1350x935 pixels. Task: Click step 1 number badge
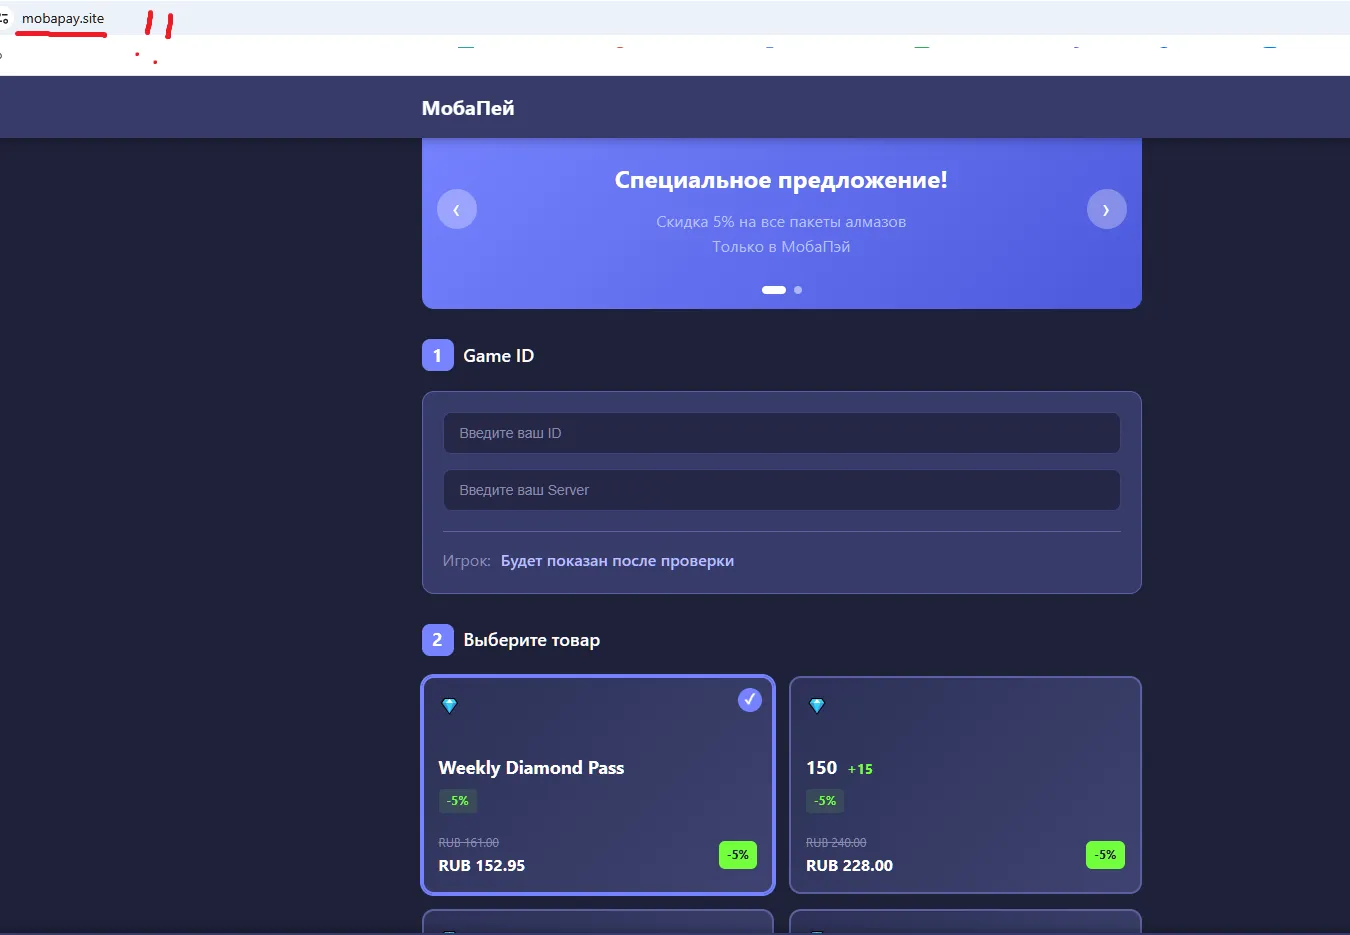coord(437,356)
